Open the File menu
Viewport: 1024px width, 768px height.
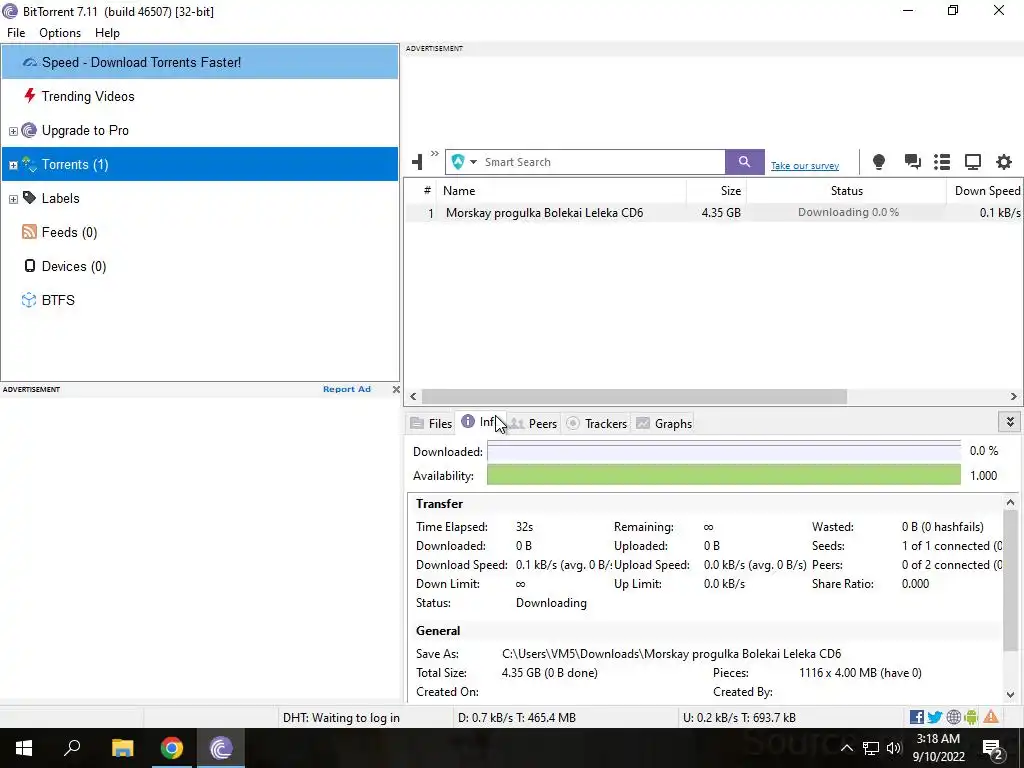coord(16,33)
